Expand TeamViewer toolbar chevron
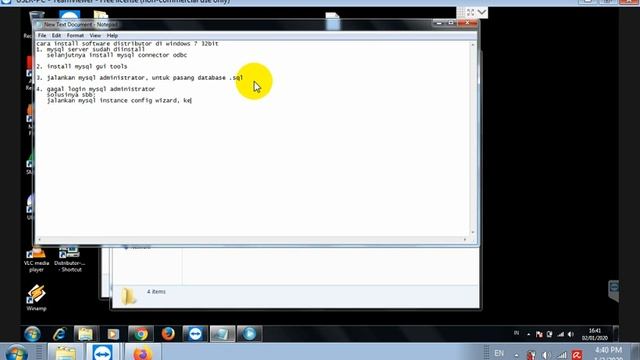 482,12
